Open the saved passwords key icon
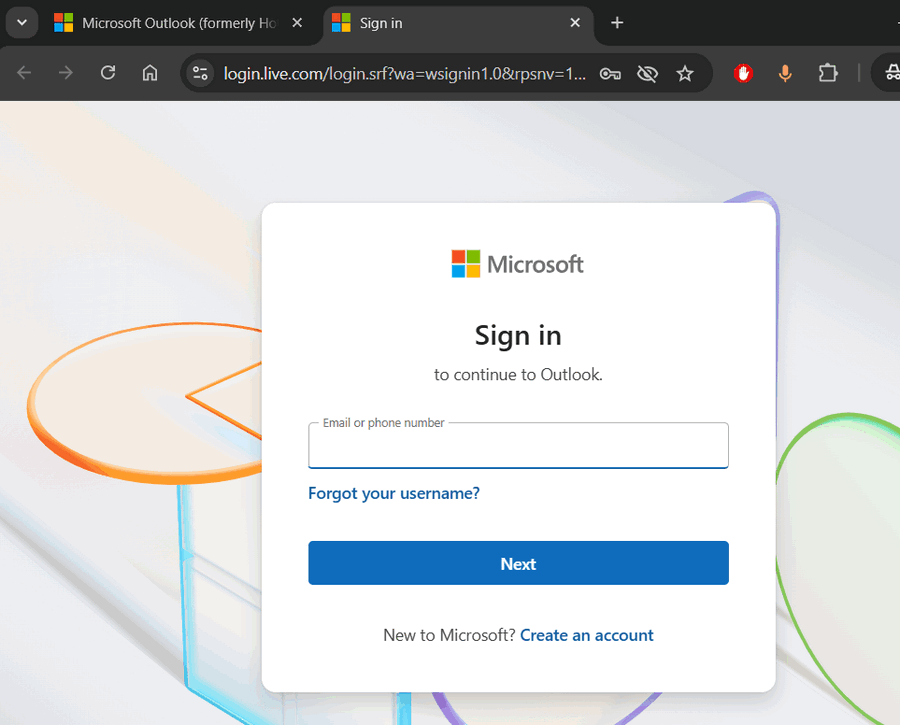This screenshot has width=900, height=725. [610, 73]
